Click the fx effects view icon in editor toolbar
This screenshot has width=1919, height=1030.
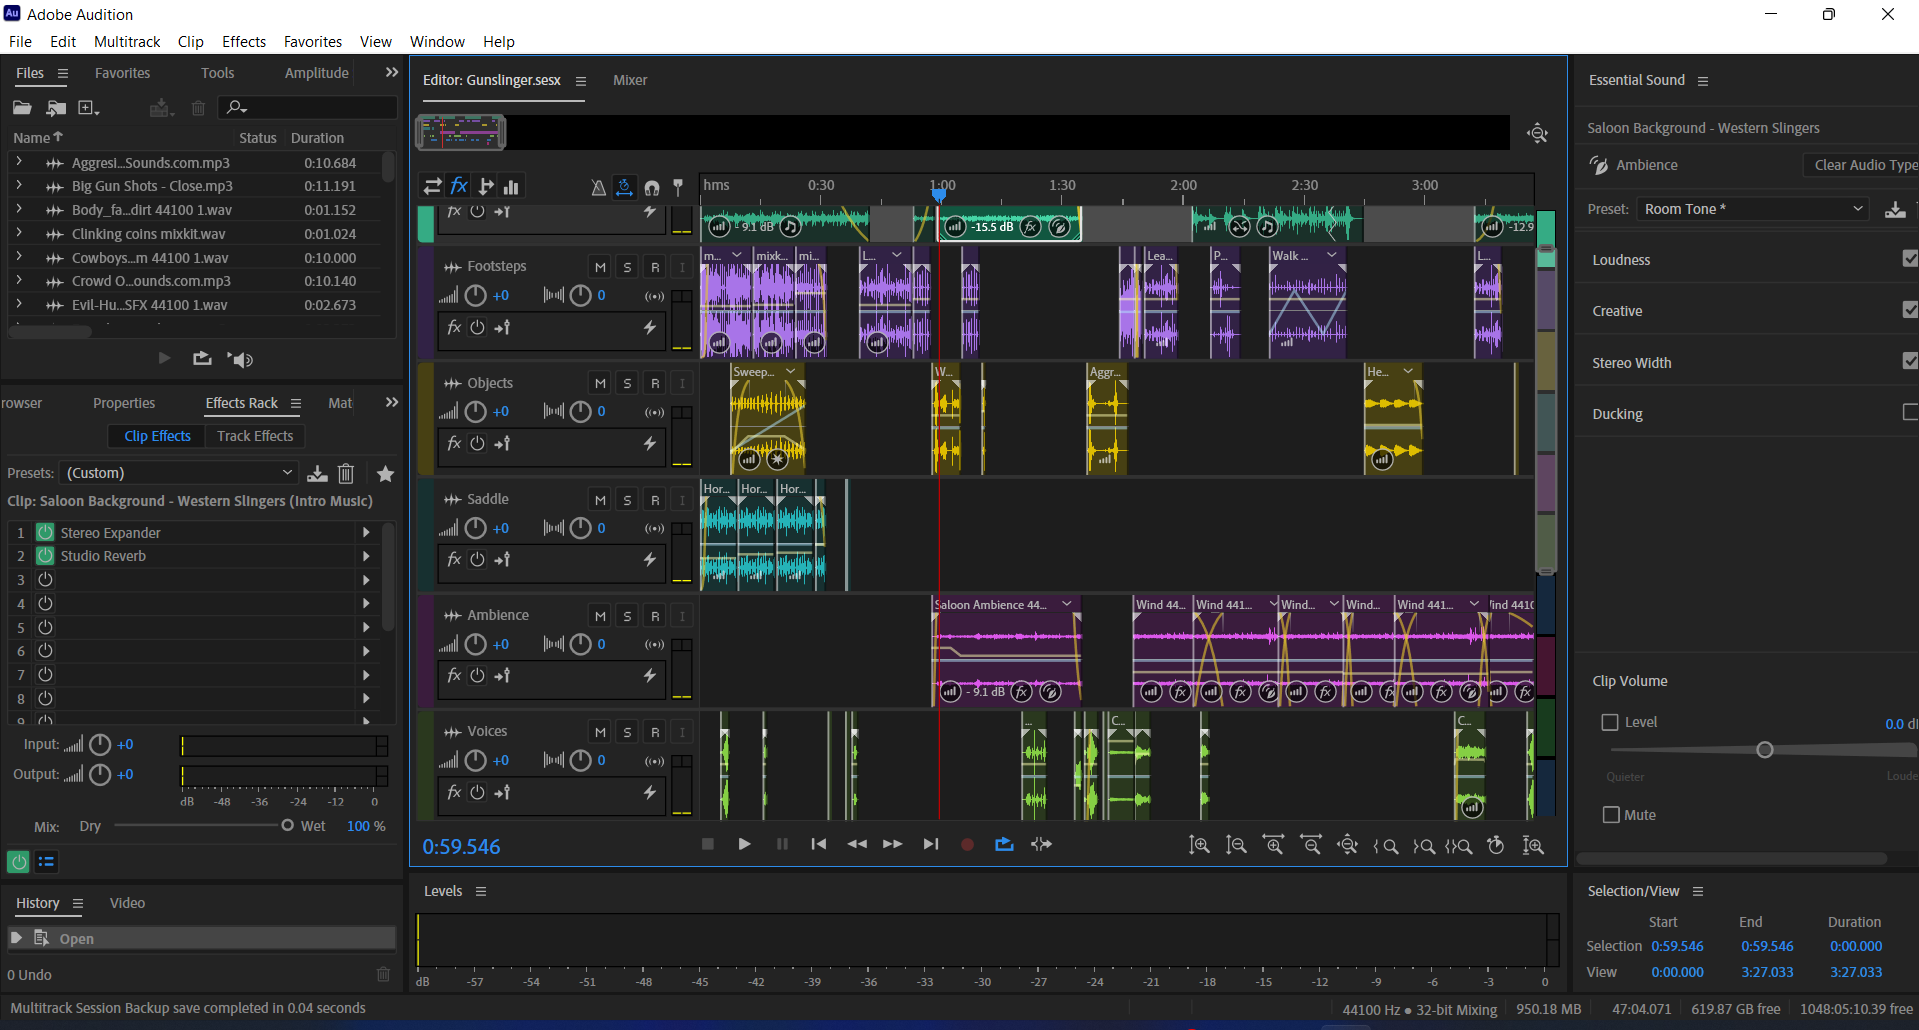[x=459, y=186]
